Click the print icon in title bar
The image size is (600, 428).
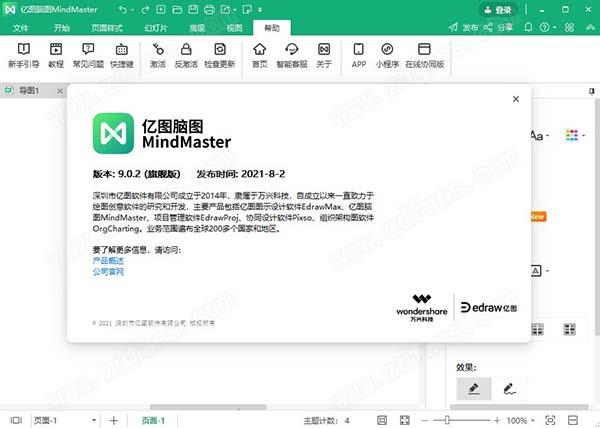tap(209, 10)
